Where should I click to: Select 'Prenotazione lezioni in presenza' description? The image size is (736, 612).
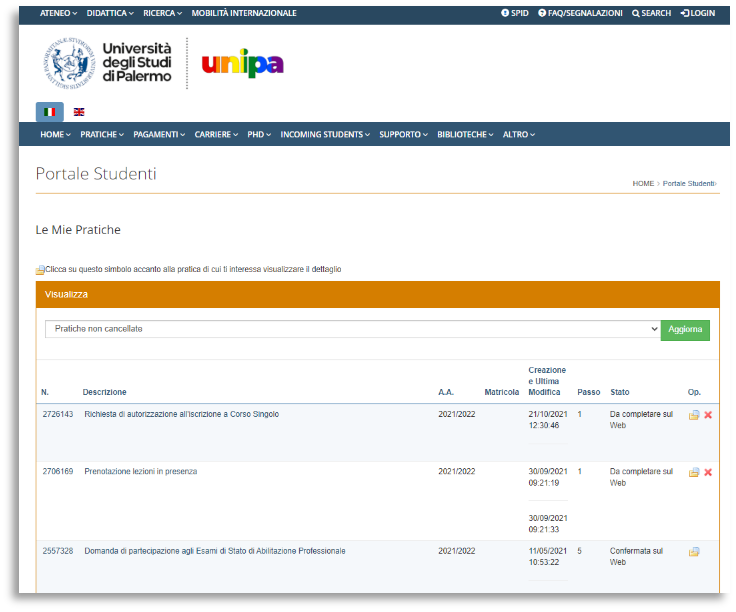pyautogui.click(x=141, y=472)
